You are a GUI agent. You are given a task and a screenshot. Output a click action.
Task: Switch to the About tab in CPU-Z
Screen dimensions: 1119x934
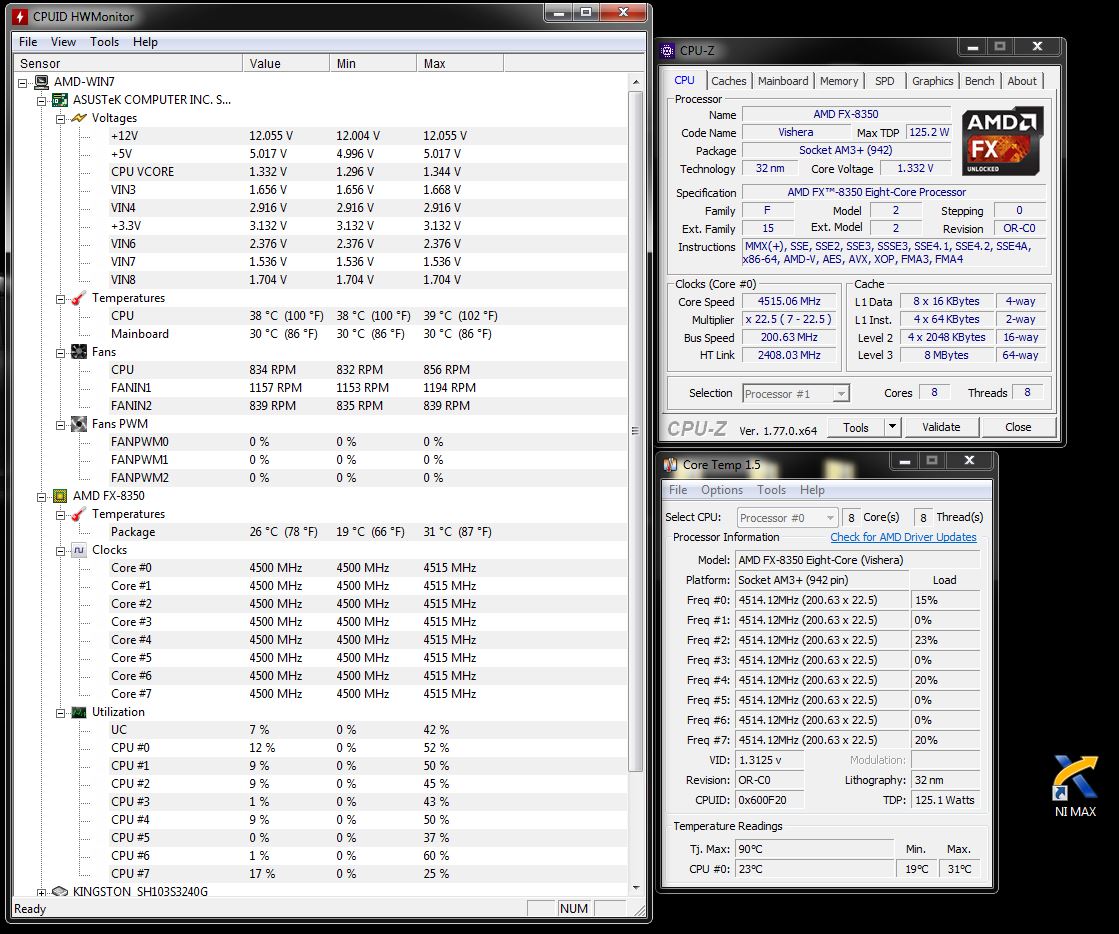[1021, 81]
